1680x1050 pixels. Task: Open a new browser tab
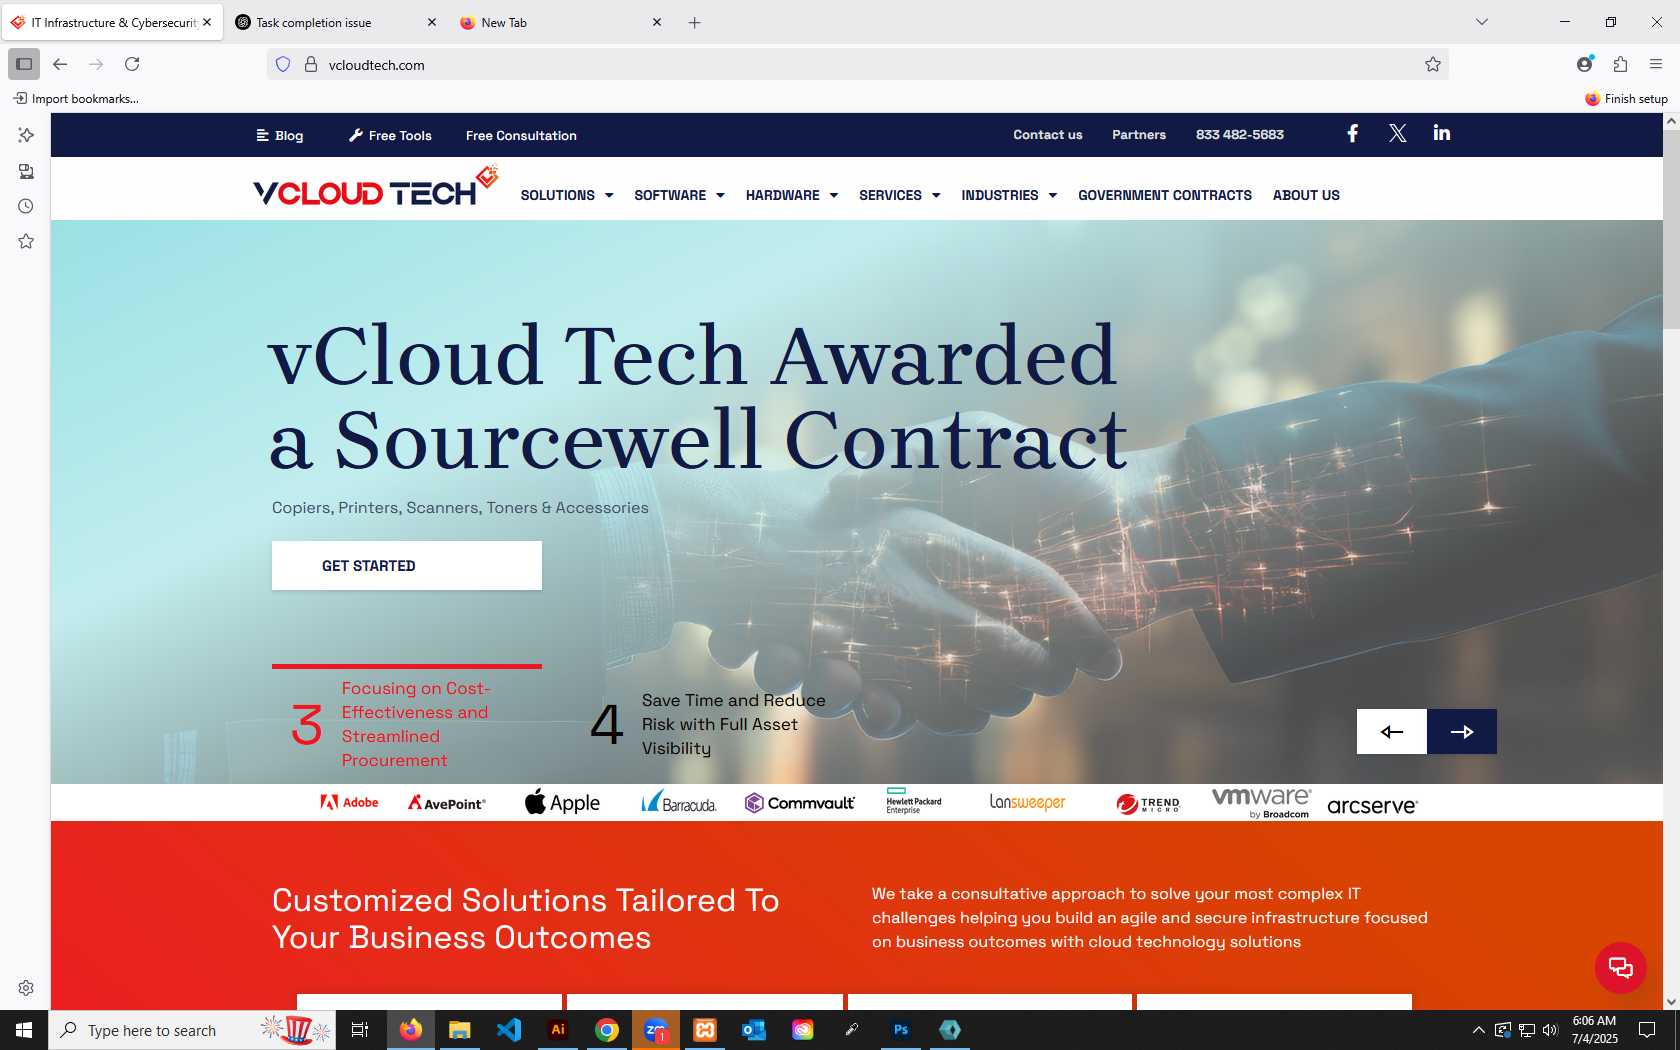[x=694, y=22]
